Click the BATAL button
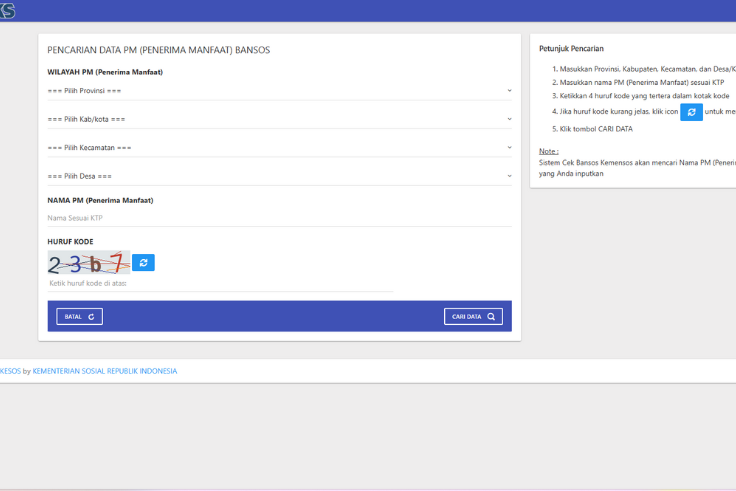This screenshot has width=736, height=491. (79, 316)
